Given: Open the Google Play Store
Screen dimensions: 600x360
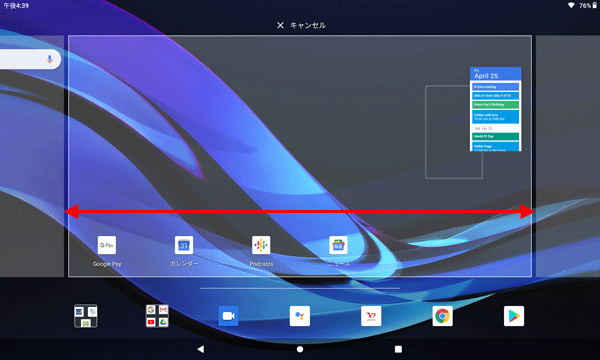Looking at the screenshot, I should 514,316.
